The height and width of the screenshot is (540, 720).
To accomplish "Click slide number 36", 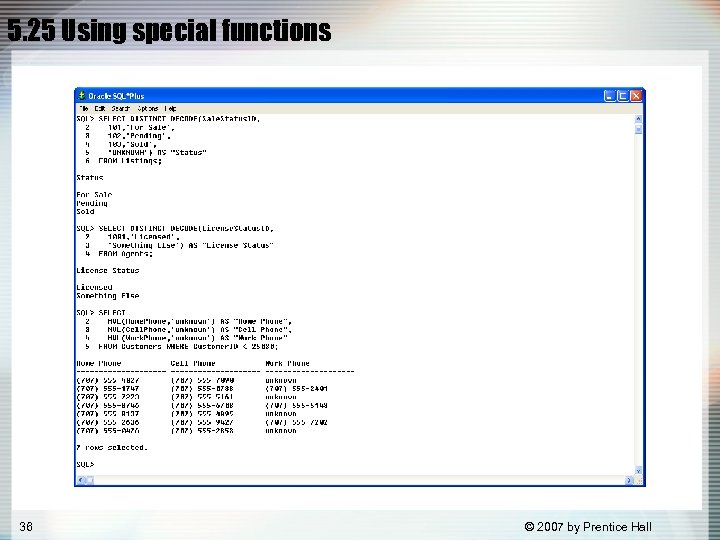I will (x=26, y=526).
